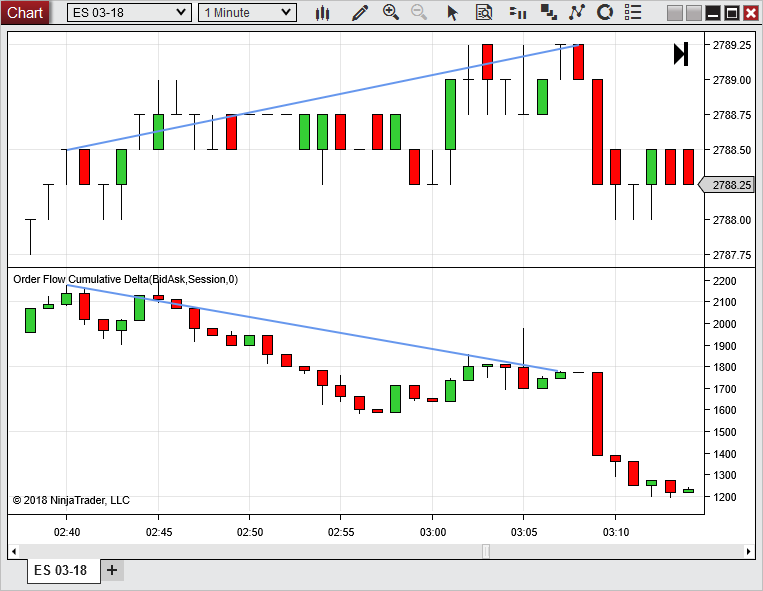Open the Indicators icon
This screenshot has height=591, width=763.
click(x=548, y=13)
